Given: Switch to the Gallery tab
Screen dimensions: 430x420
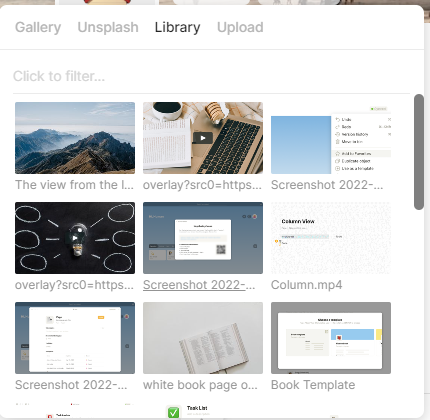Looking at the screenshot, I should pyautogui.click(x=38, y=27).
